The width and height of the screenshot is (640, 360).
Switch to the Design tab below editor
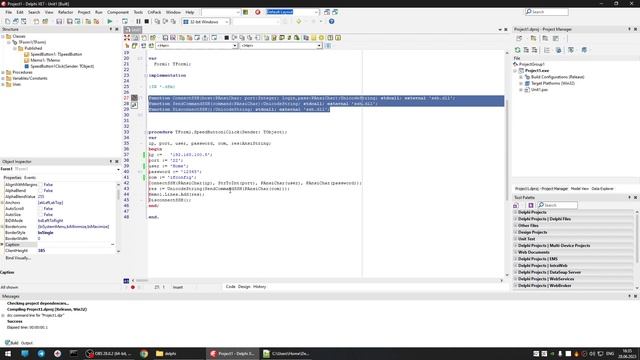click(x=244, y=287)
